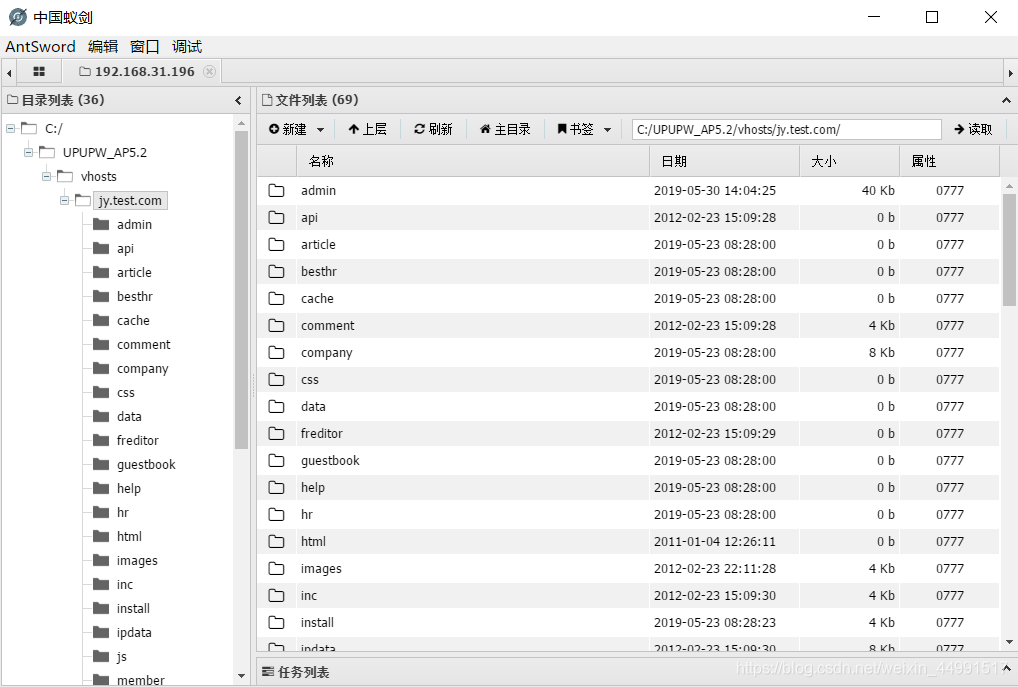This screenshot has height=687, width=1018.
Task: Click the api folder icon in file list
Action: point(277,218)
